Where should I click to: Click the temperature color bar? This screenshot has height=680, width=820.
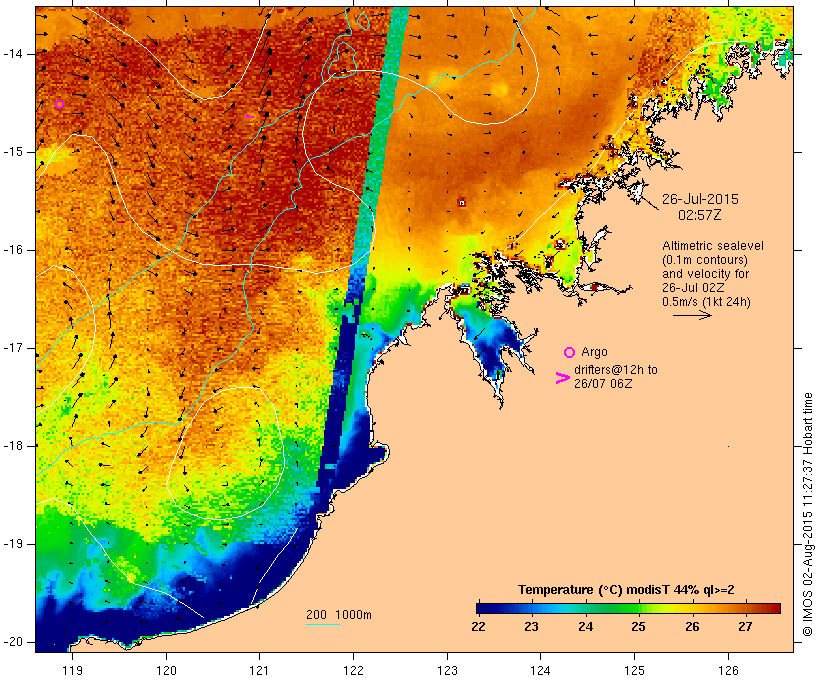628,608
